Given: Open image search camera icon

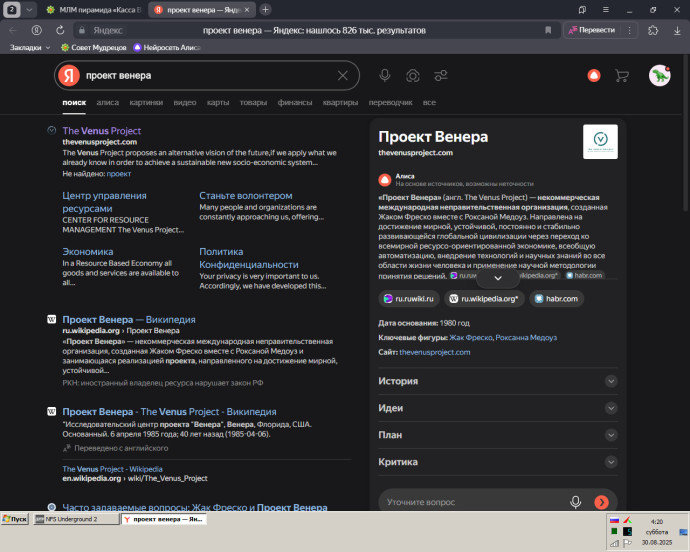Looking at the screenshot, I should (x=413, y=76).
